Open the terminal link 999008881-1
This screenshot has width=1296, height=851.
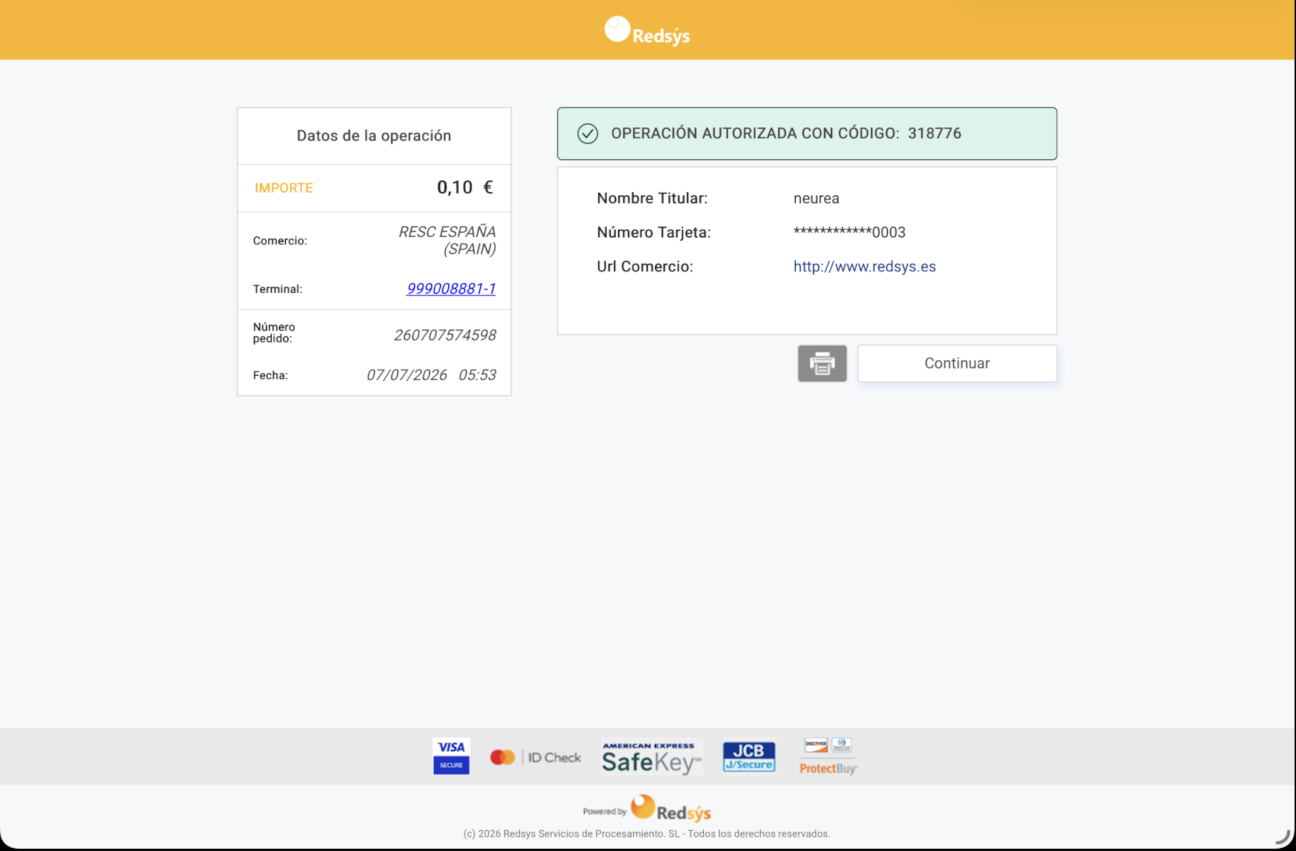click(451, 288)
